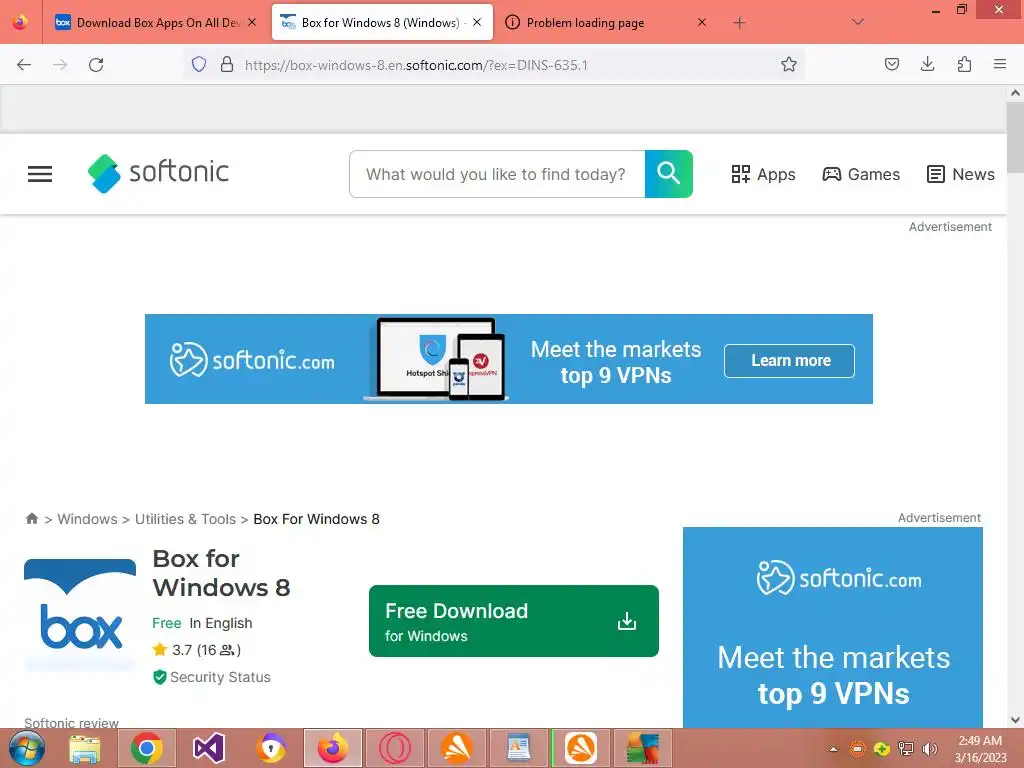
Task: Go back to the previous page
Action: [24, 65]
